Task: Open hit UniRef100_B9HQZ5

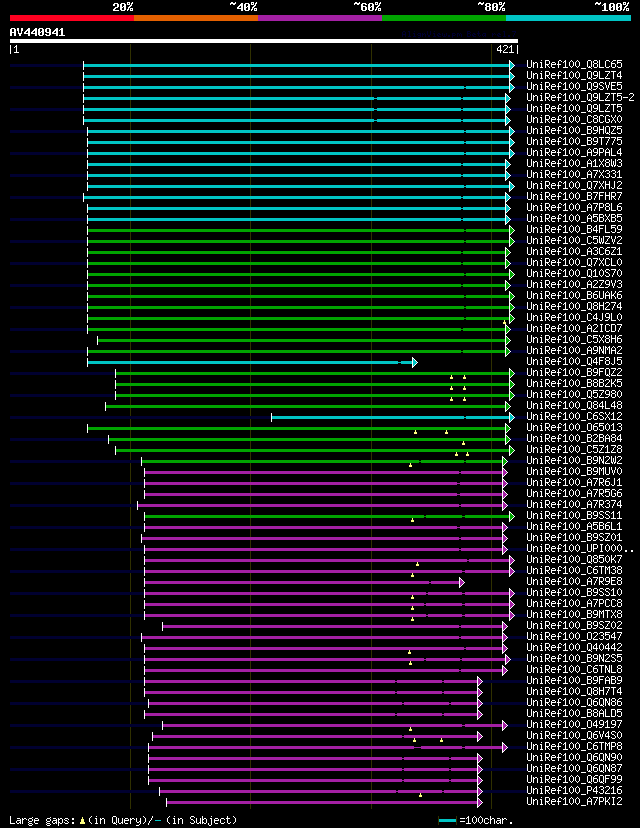Action: pyautogui.click(x=575, y=130)
